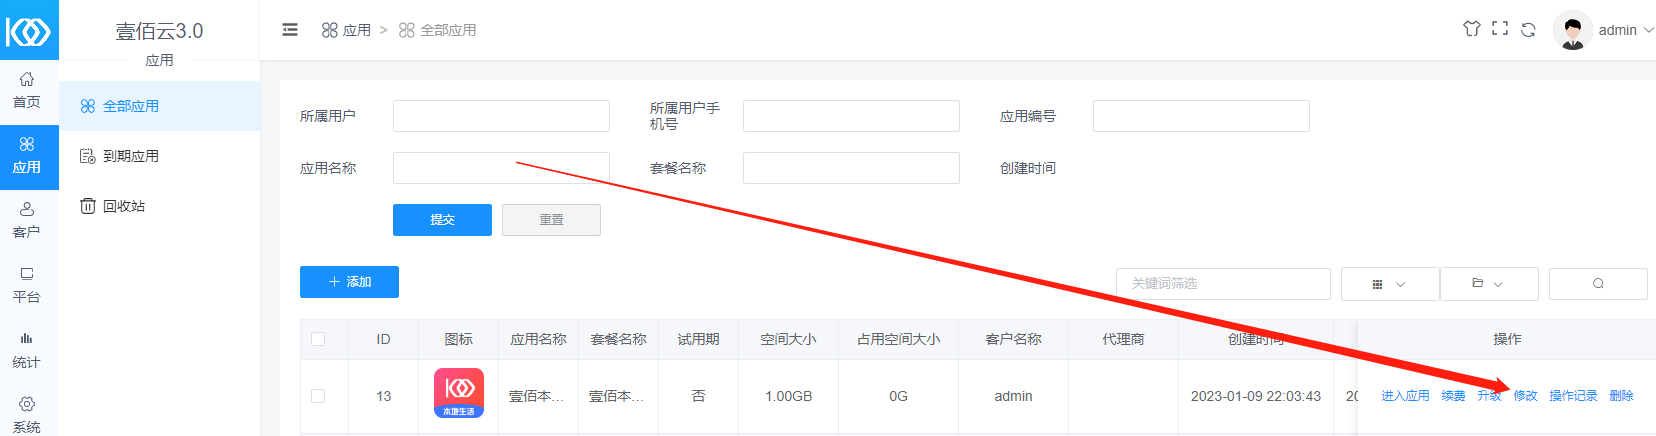Screen dimensions: 1656x436
Task: Click the 空间大小 column header
Action: click(788, 339)
